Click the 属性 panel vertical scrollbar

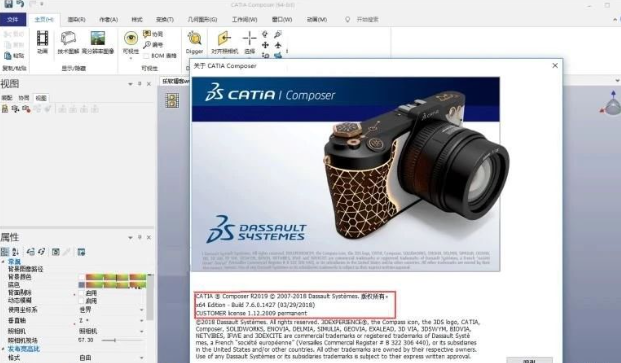click(150, 297)
